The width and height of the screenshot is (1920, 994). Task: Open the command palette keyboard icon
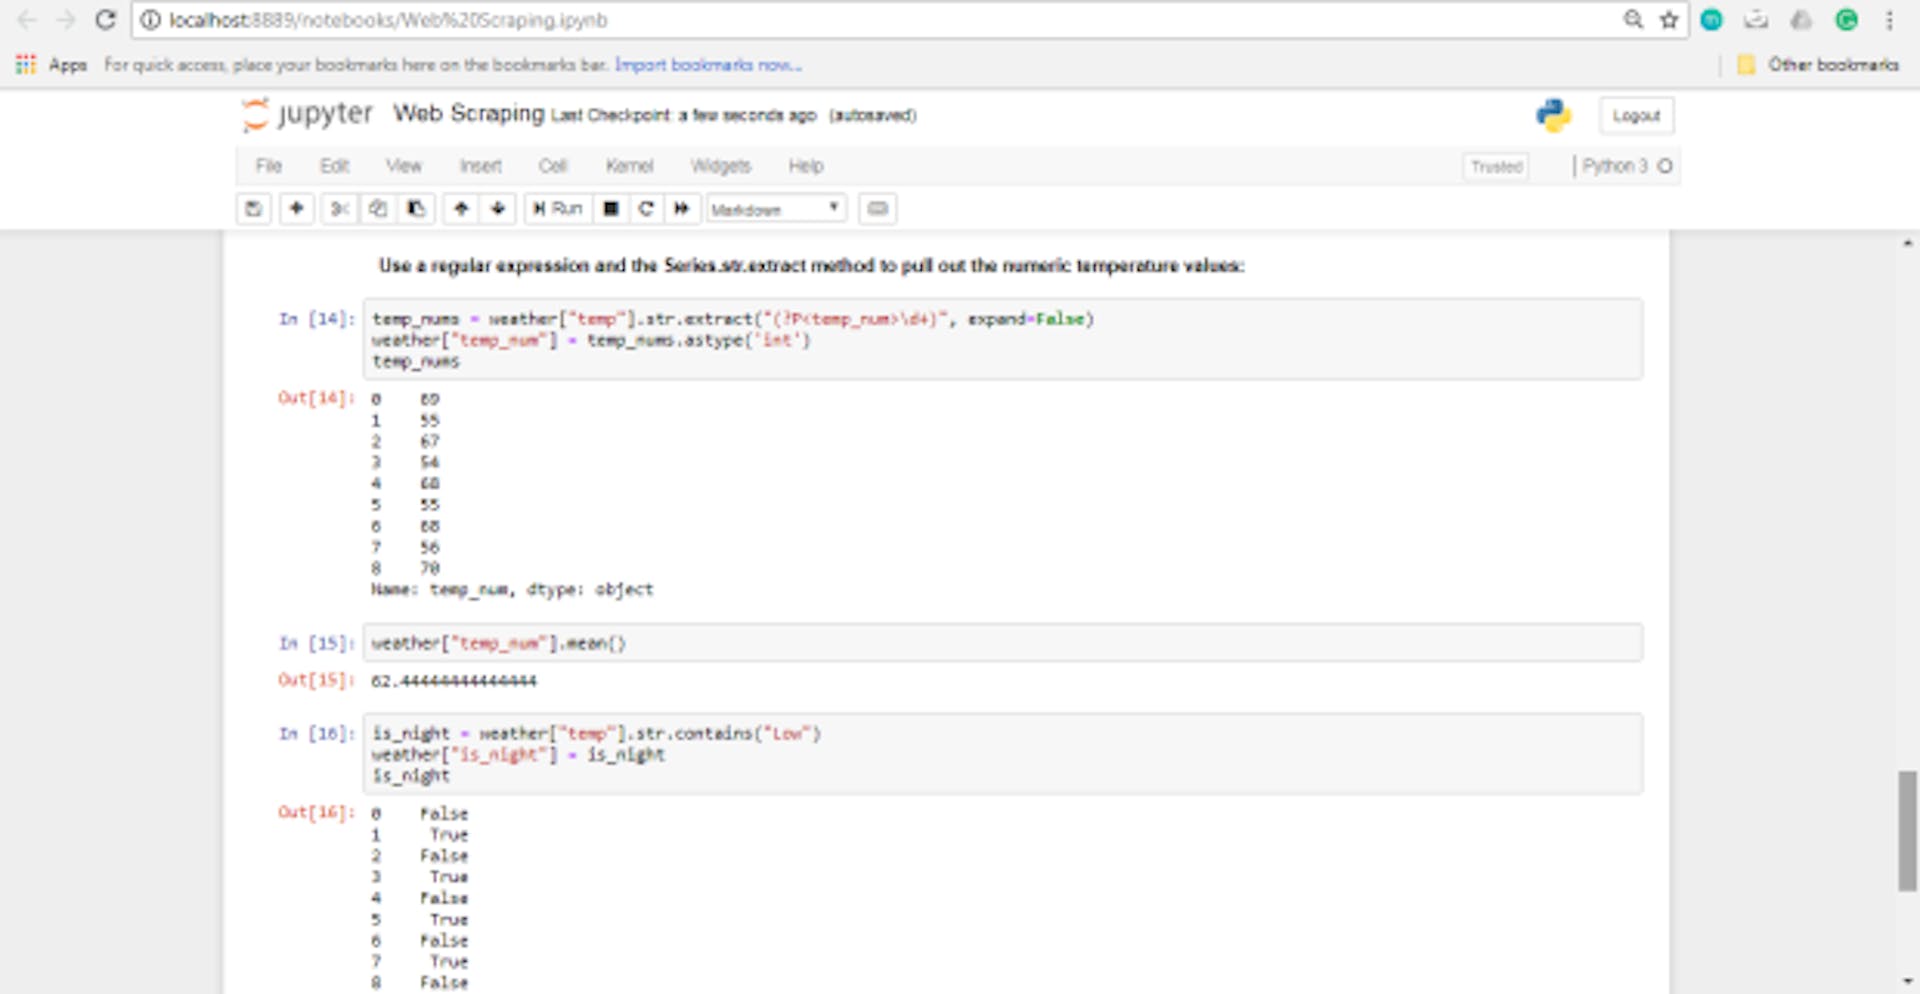click(x=877, y=209)
